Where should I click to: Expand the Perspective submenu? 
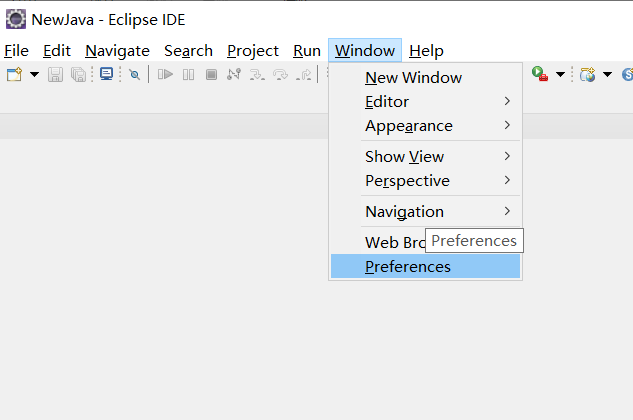pos(425,181)
